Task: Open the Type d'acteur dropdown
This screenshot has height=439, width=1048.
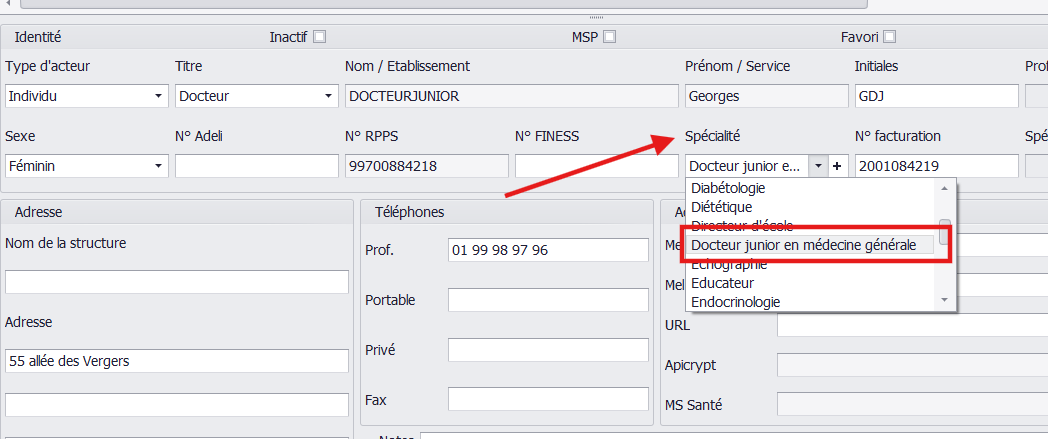Action: click(x=86, y=96)
